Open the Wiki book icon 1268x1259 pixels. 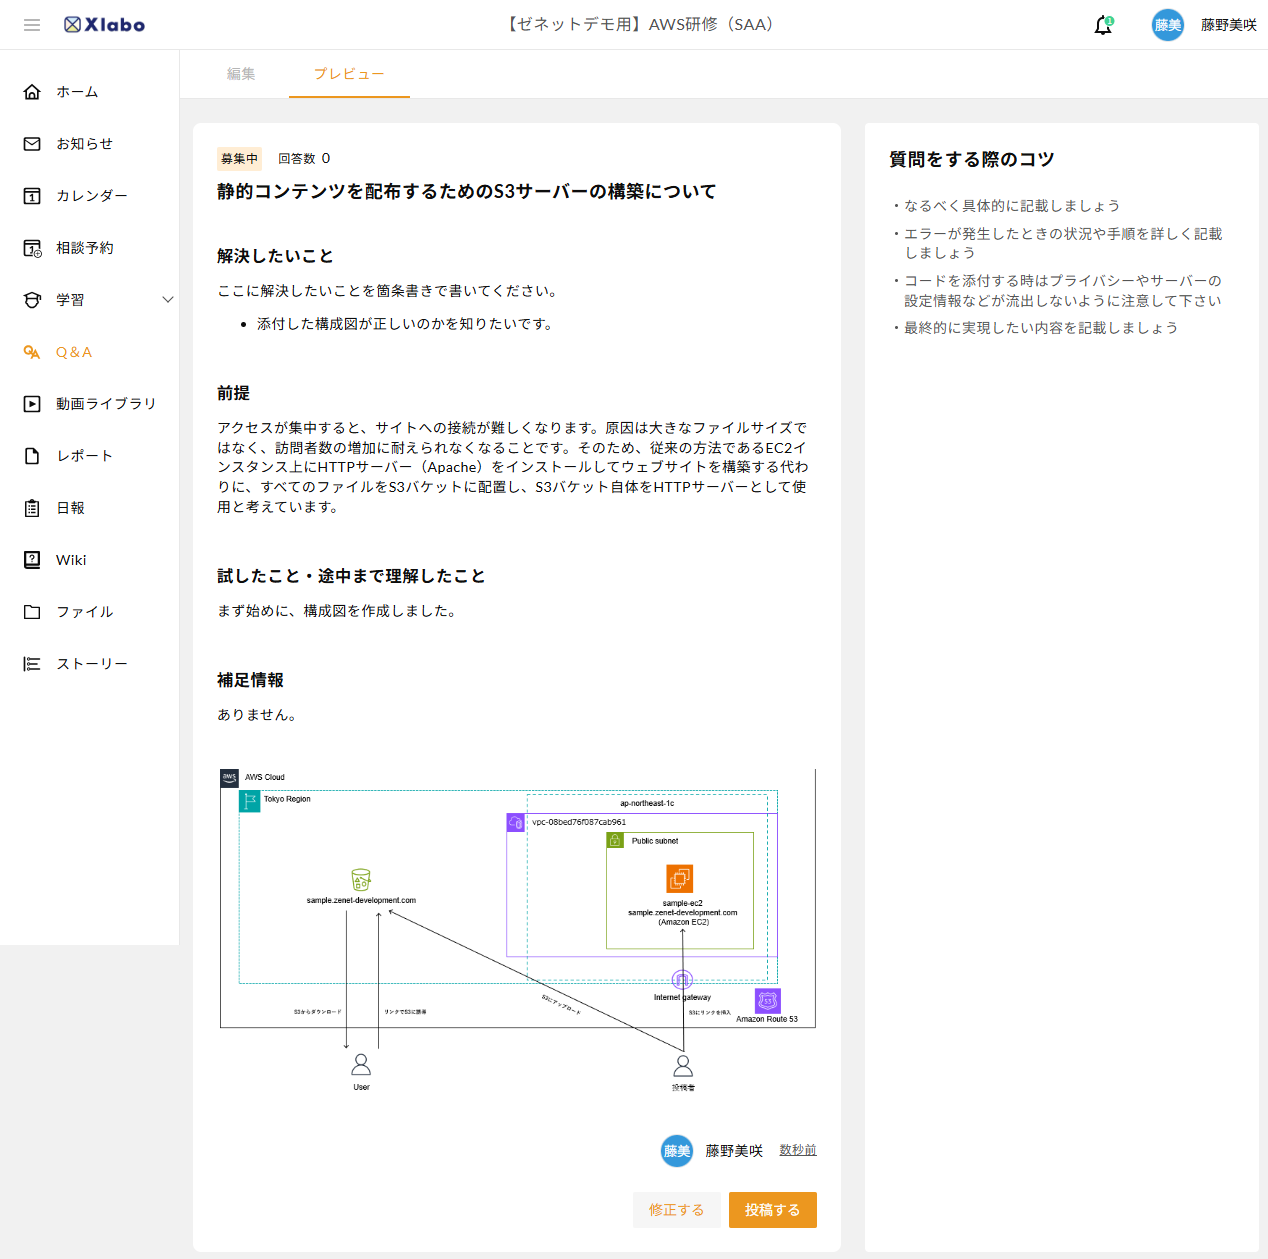(x=32, y=560)
